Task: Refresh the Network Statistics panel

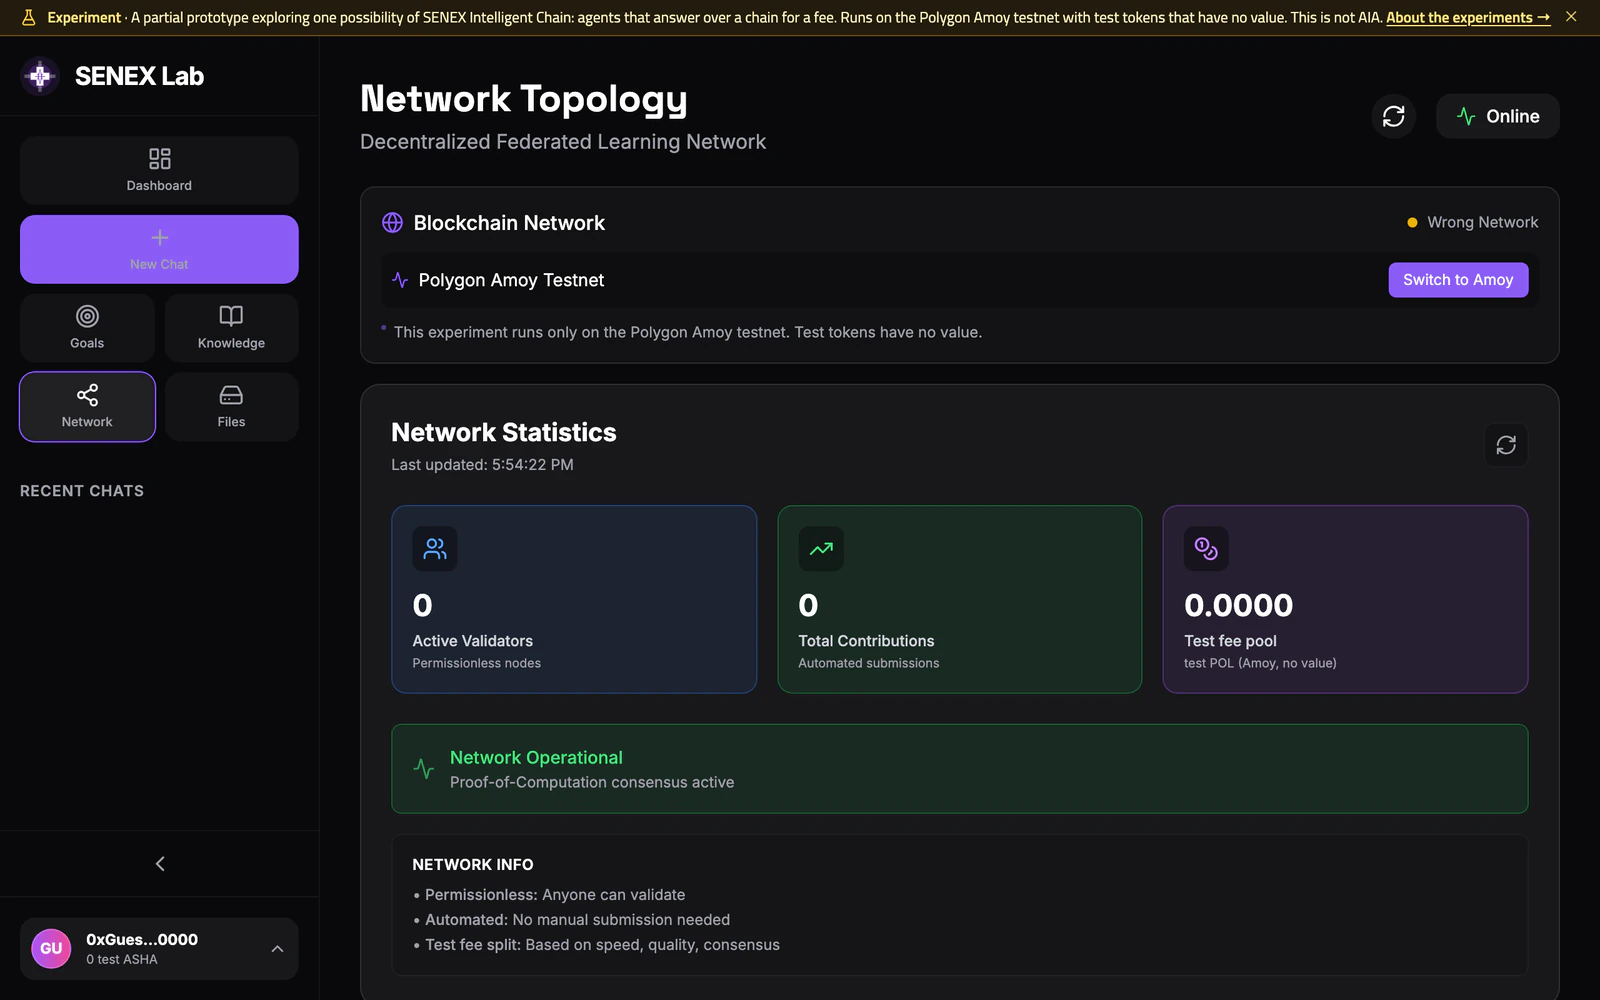Action: tap(1506, 445)
